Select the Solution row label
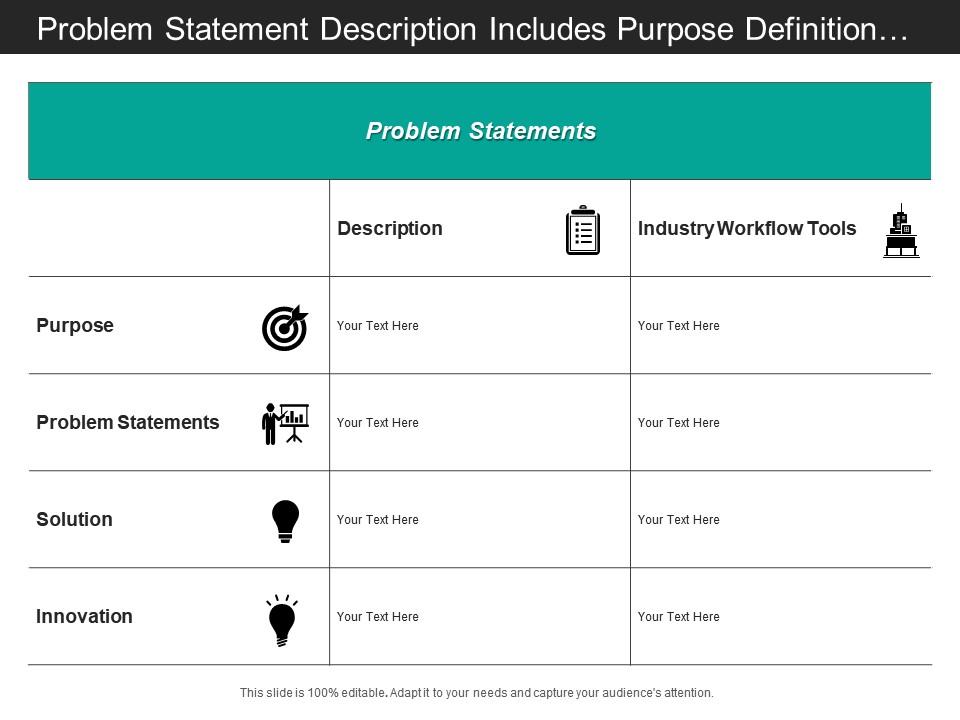 75,519
